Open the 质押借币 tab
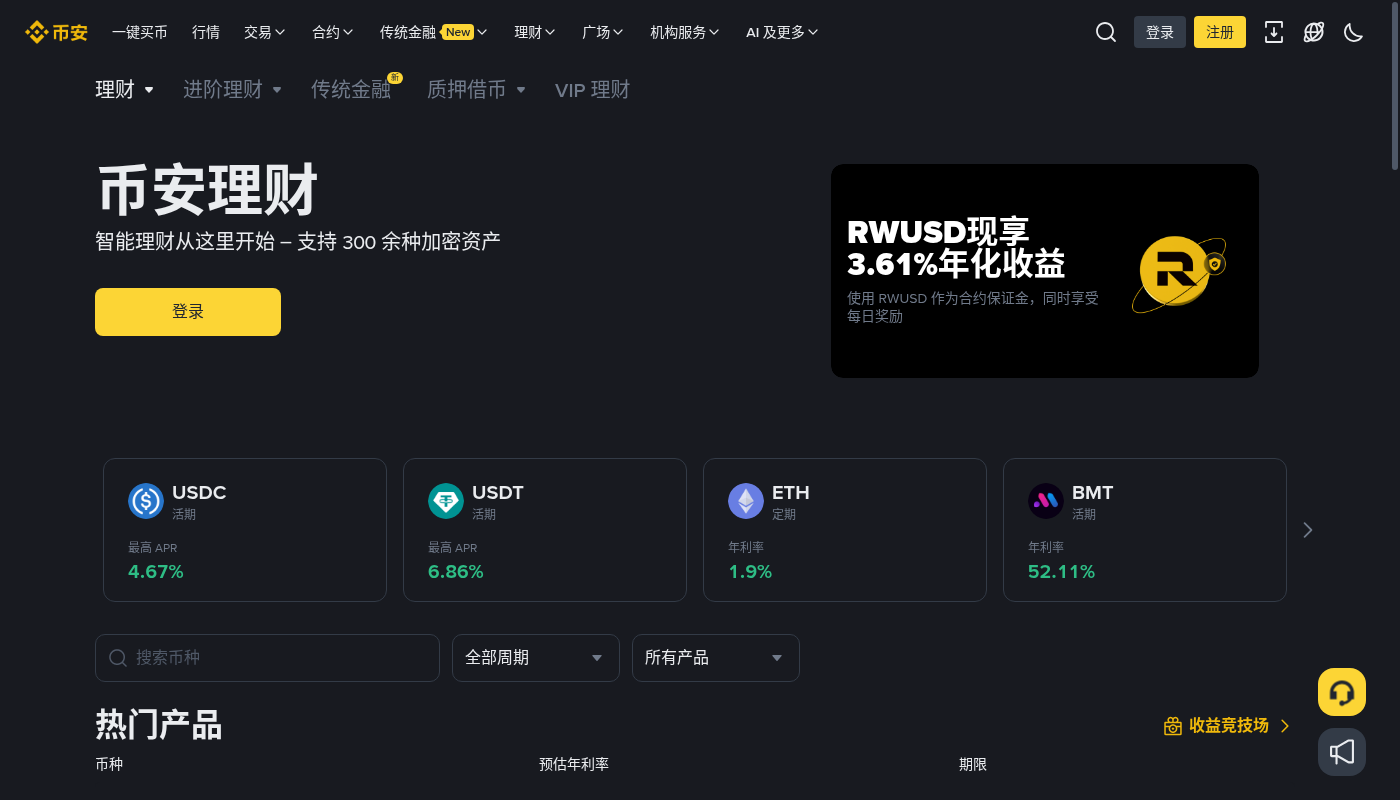 (477, 89)
